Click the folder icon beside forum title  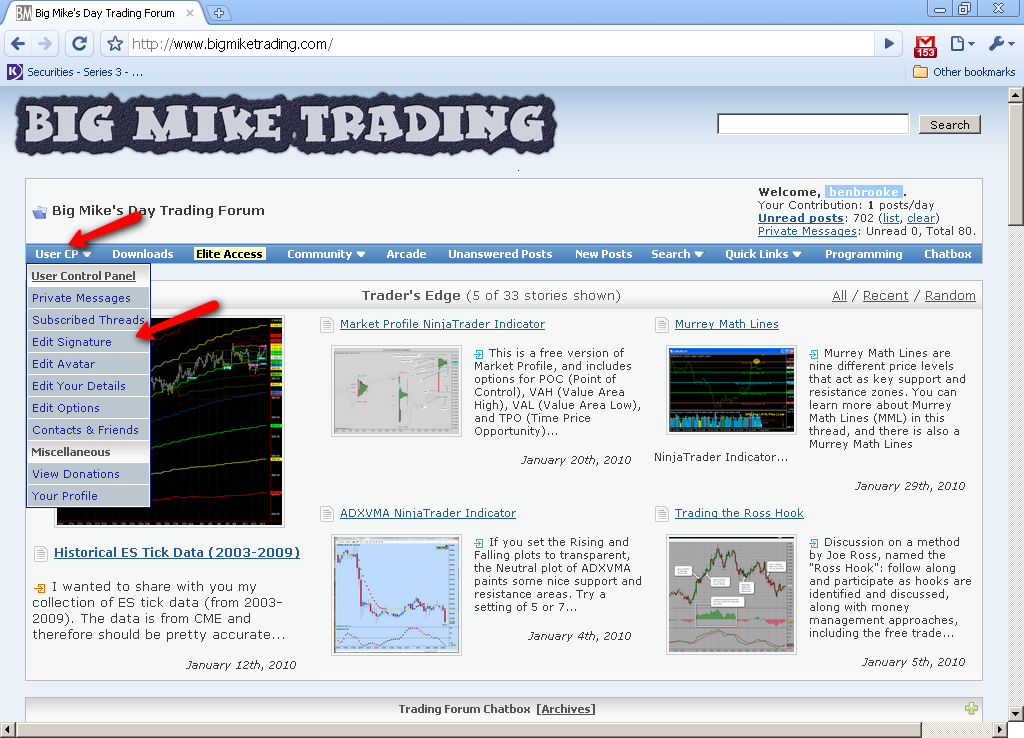tap(40, 212)
